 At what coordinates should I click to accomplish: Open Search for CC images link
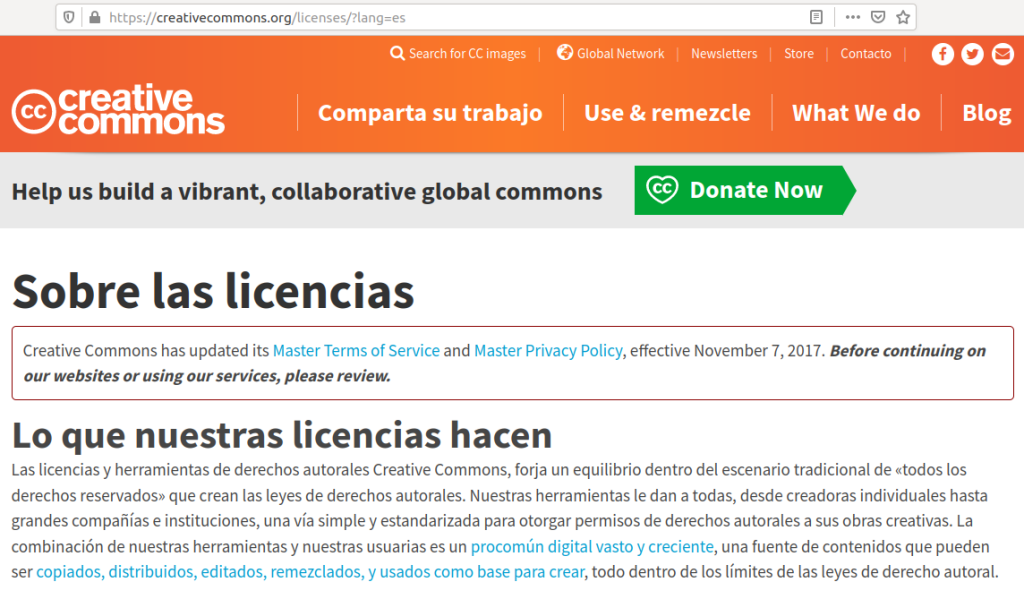[467, 54]
